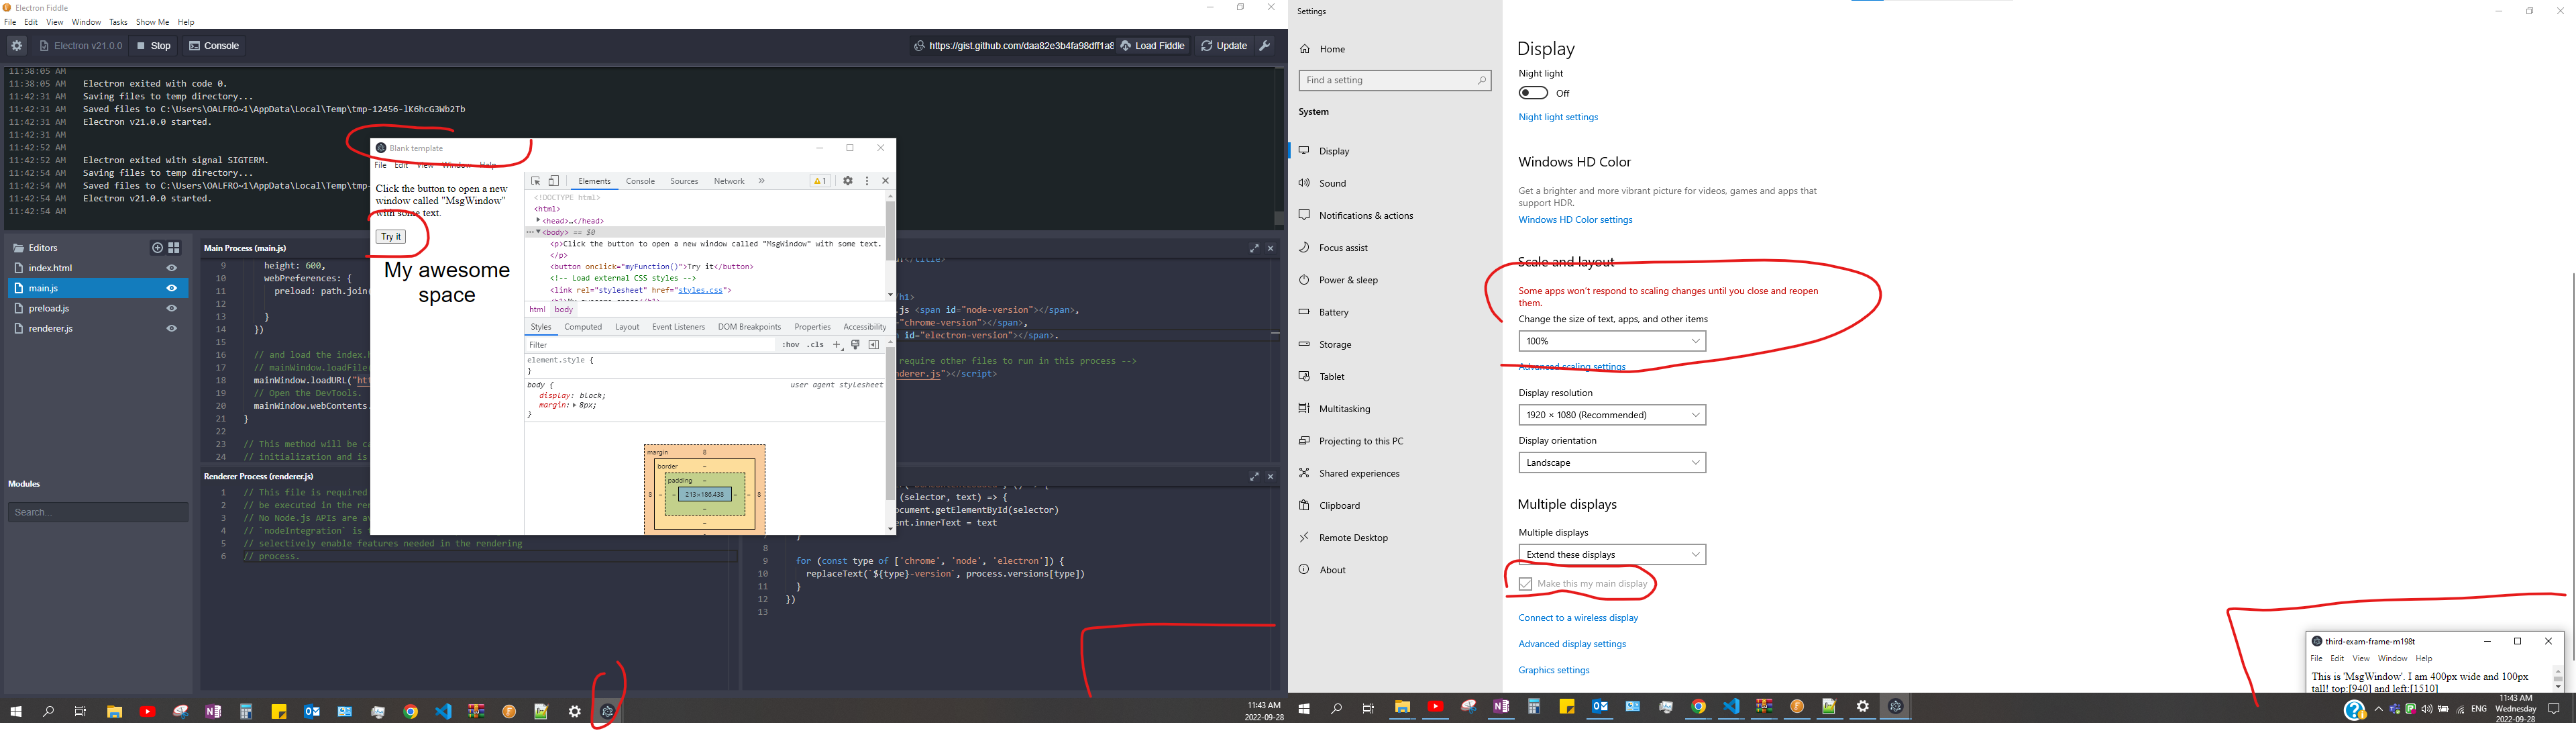Open DevTools settings via the gear icon
This screenshot has height=735, width=2576.
pos(848,181)
